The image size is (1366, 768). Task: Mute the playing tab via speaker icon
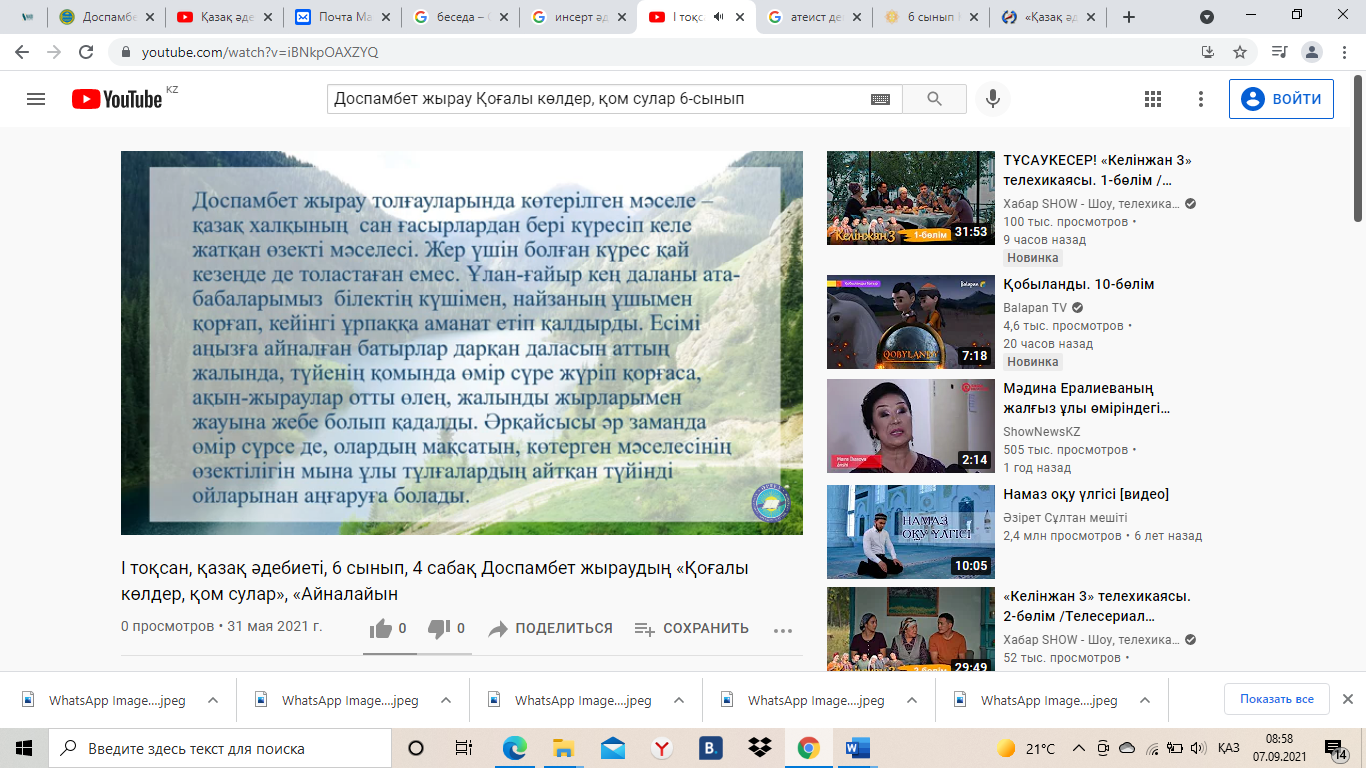pyautogui.click(x=718, y=17)
